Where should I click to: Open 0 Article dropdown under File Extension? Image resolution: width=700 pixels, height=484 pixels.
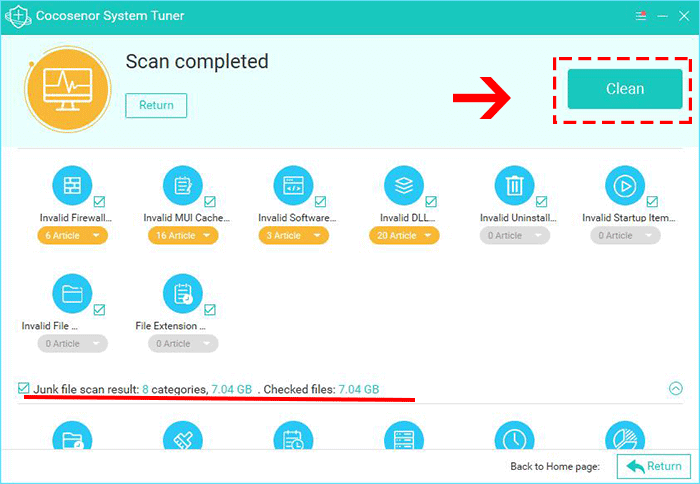click(x=183, y=343)
